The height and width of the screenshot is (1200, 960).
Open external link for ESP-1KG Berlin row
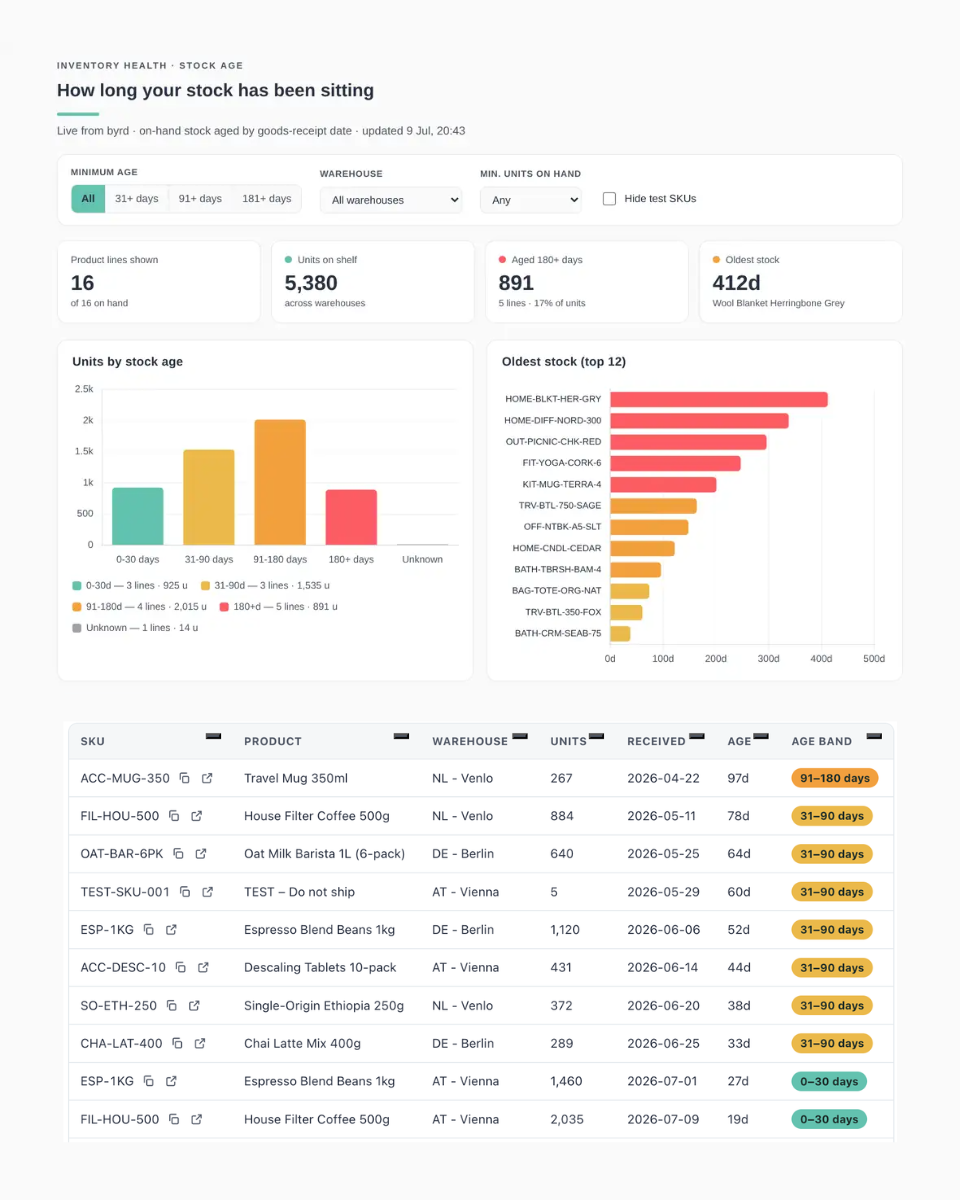(172, 930)
